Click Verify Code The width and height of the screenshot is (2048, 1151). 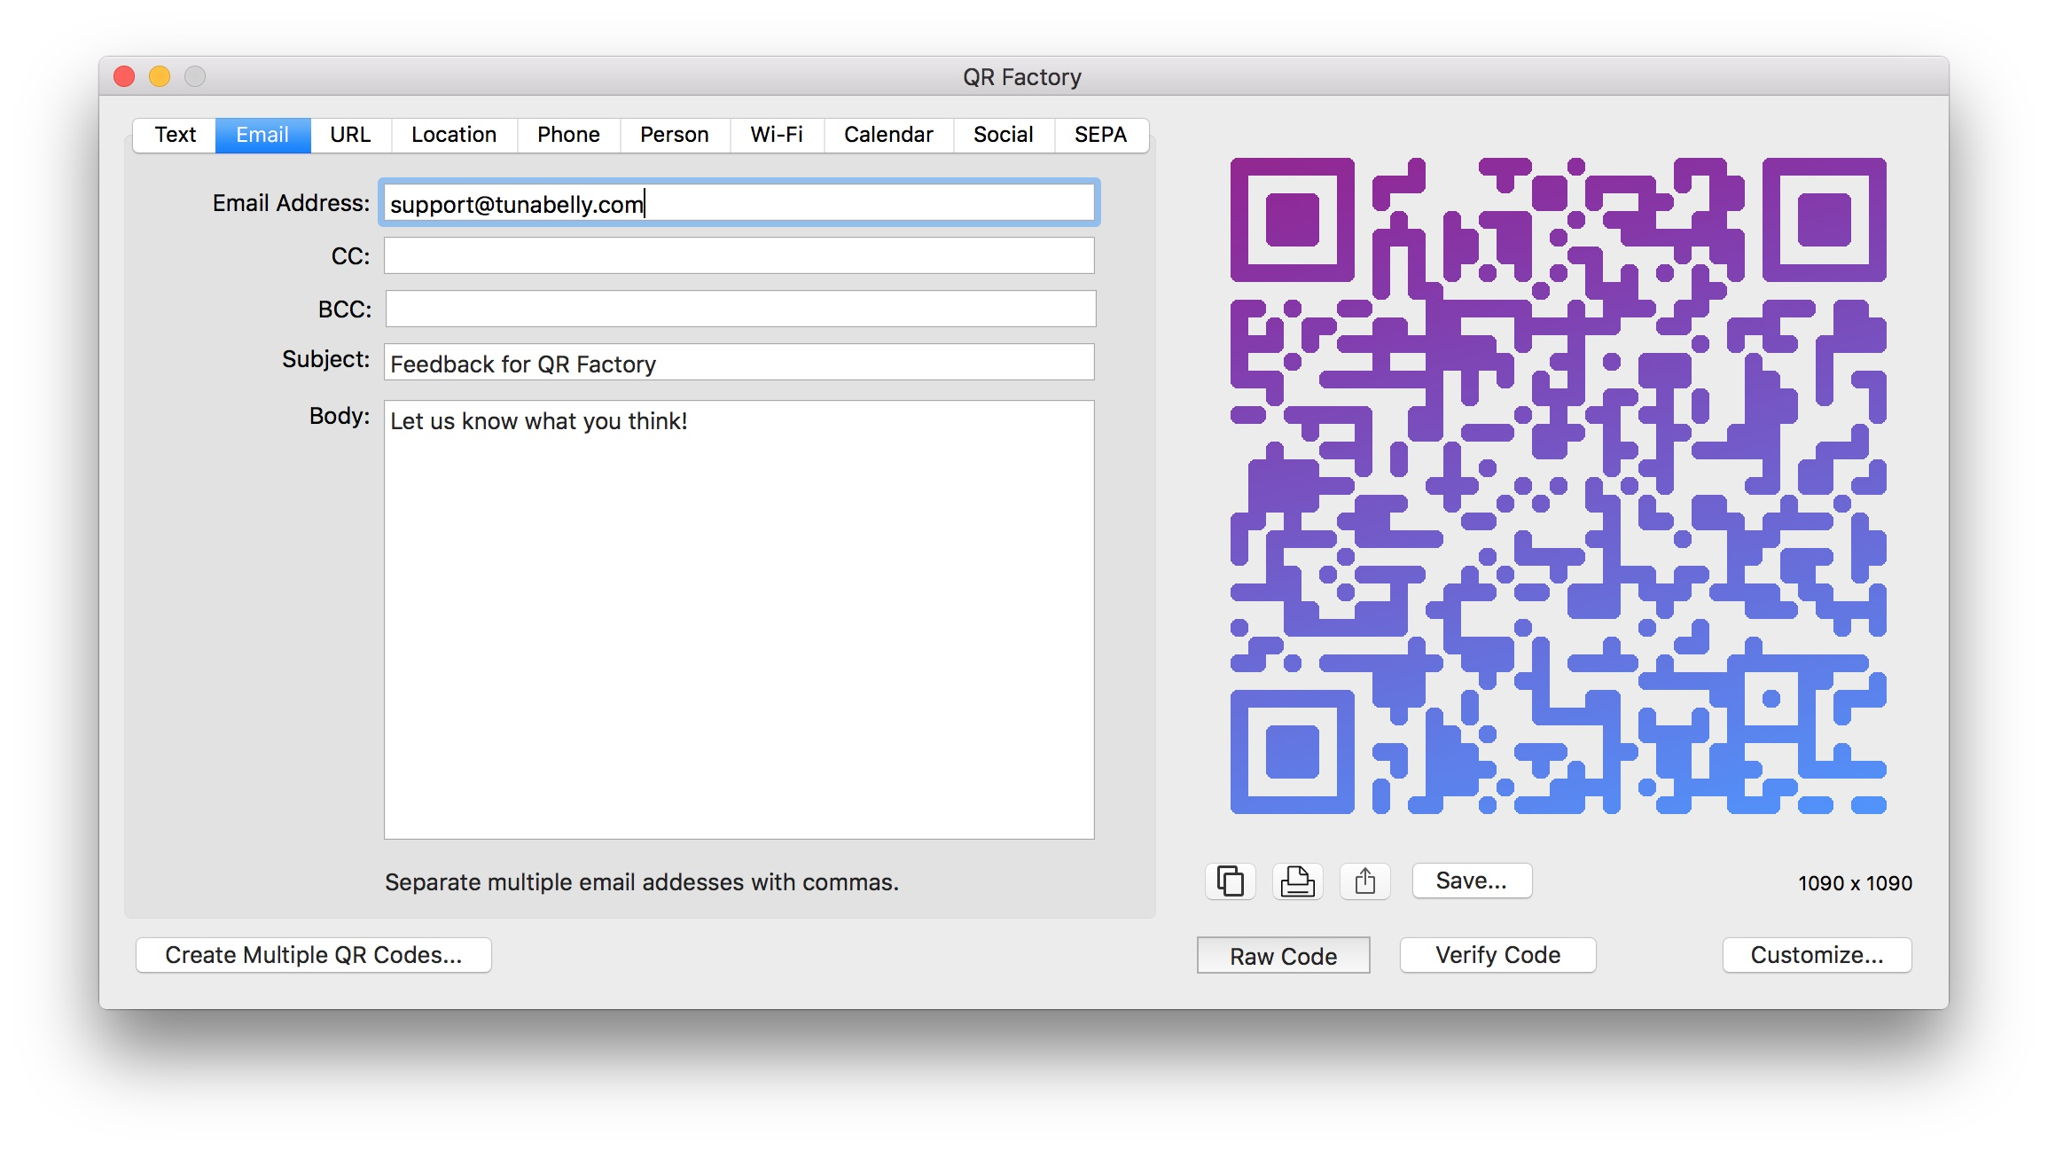coord(1498,955)
